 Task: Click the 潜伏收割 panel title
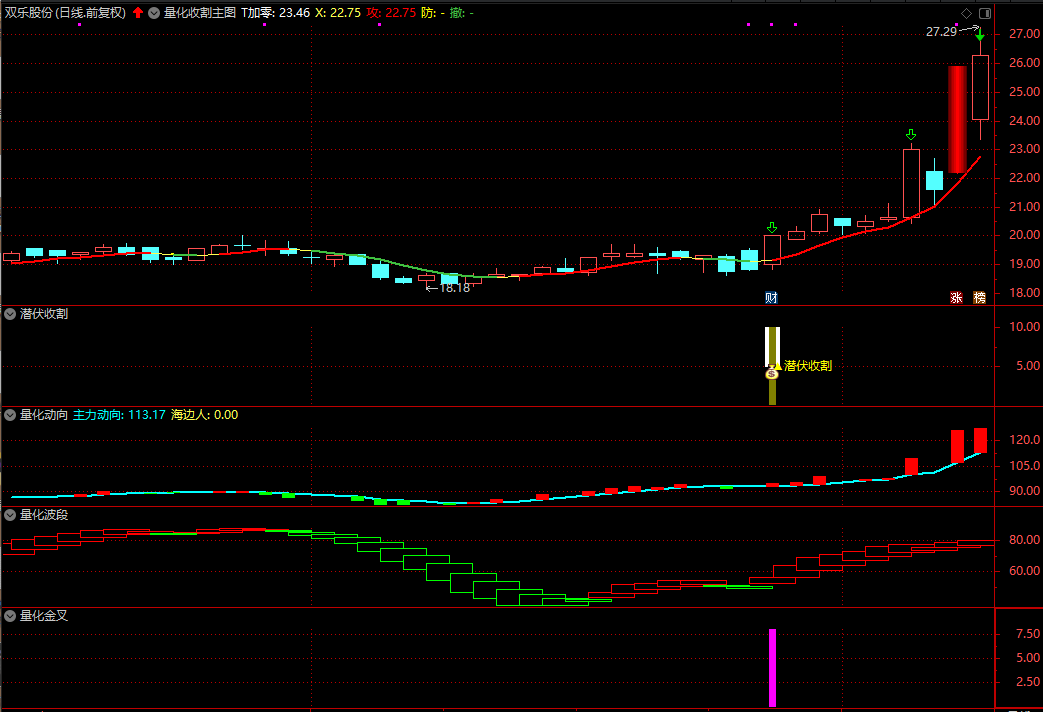click(x=44, y=314)
